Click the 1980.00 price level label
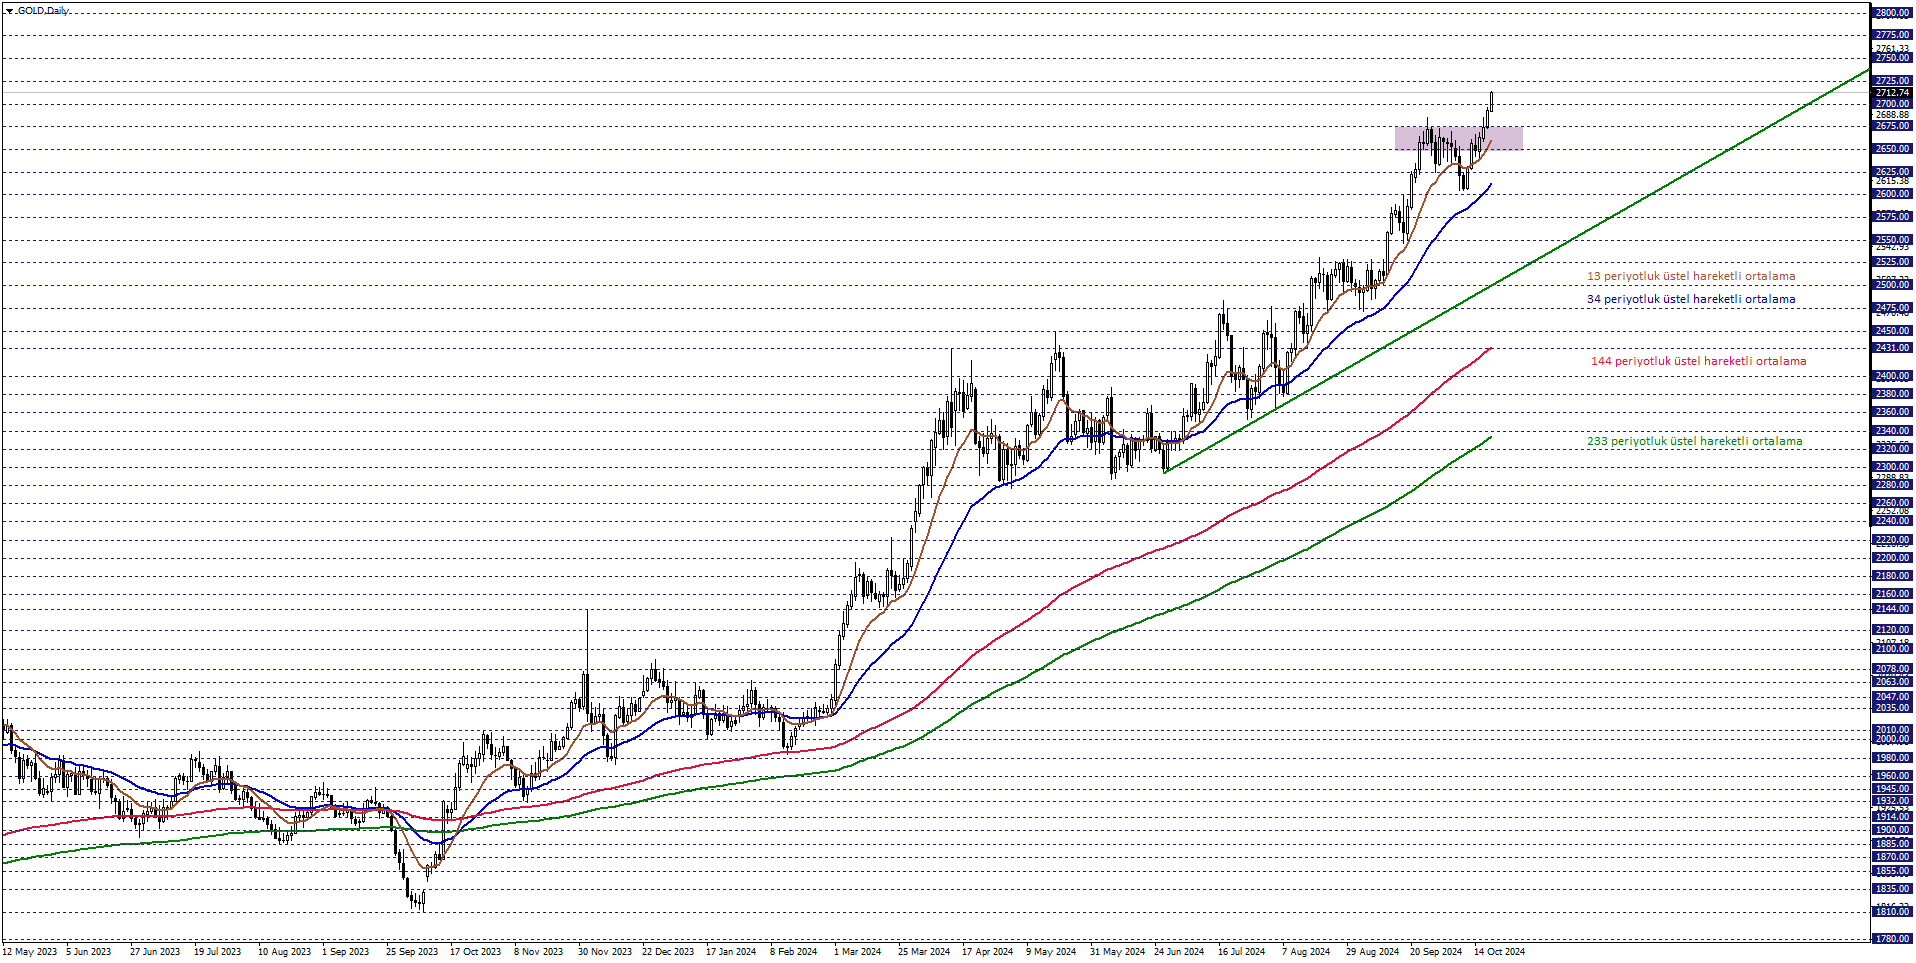 coord(1892,758)
